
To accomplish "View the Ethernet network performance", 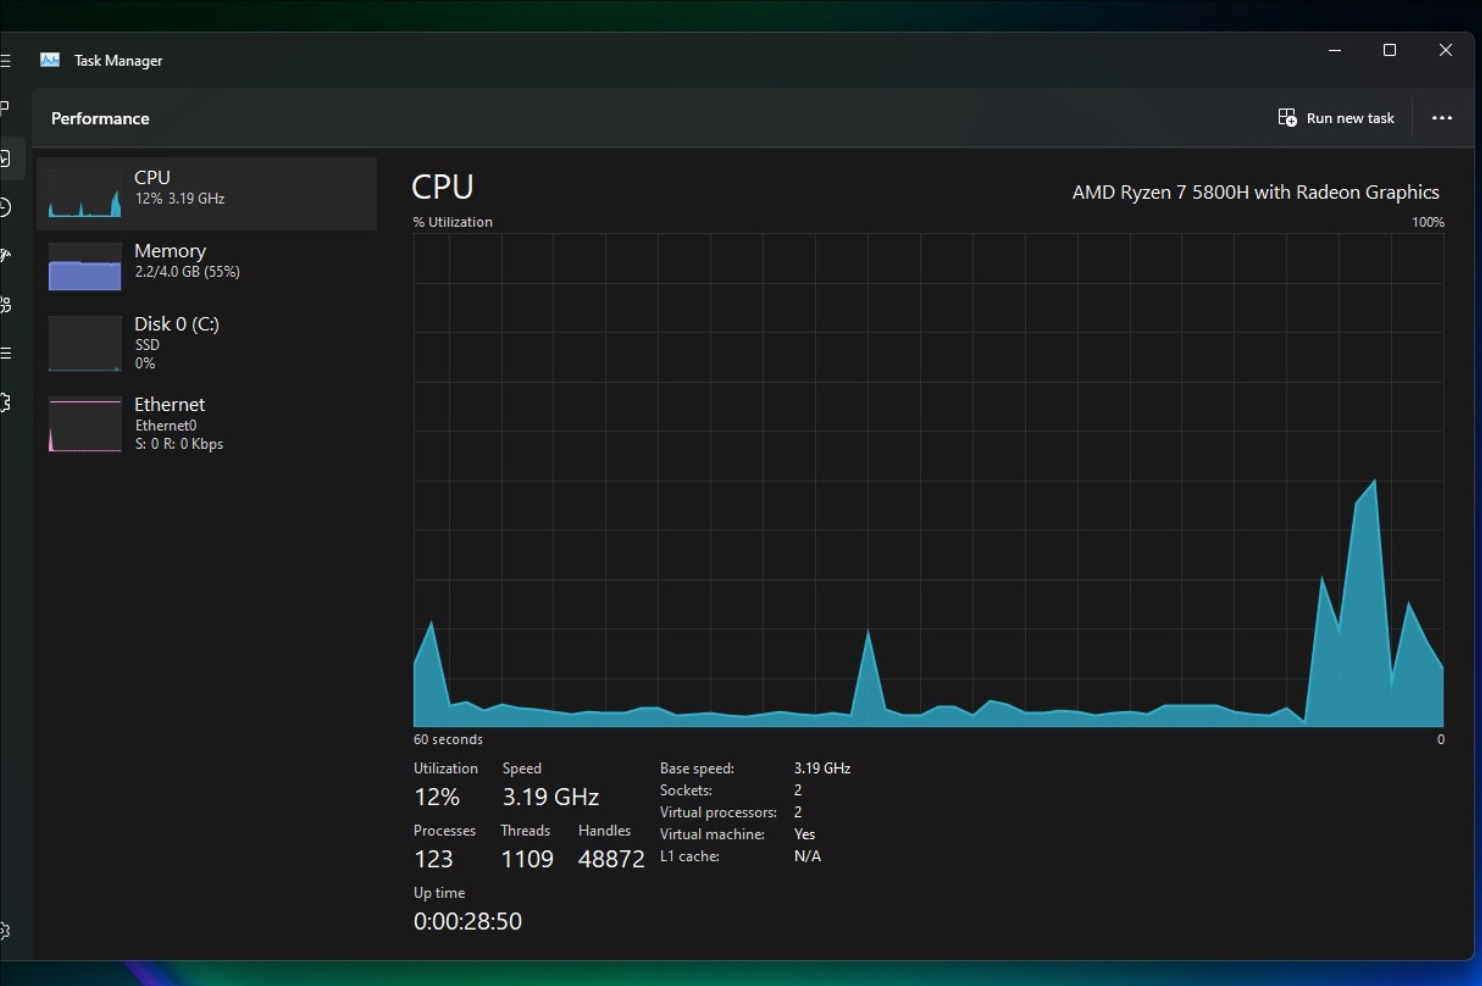I will tap(207, 424).
